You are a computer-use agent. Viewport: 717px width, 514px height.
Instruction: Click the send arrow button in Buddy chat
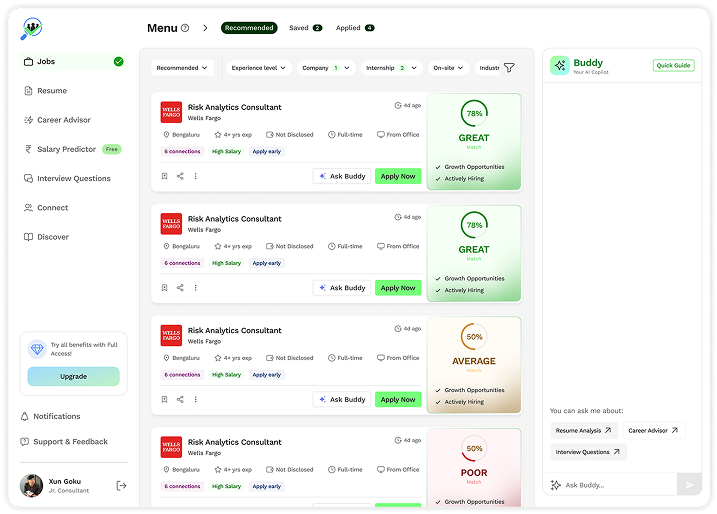coord(690,485)
